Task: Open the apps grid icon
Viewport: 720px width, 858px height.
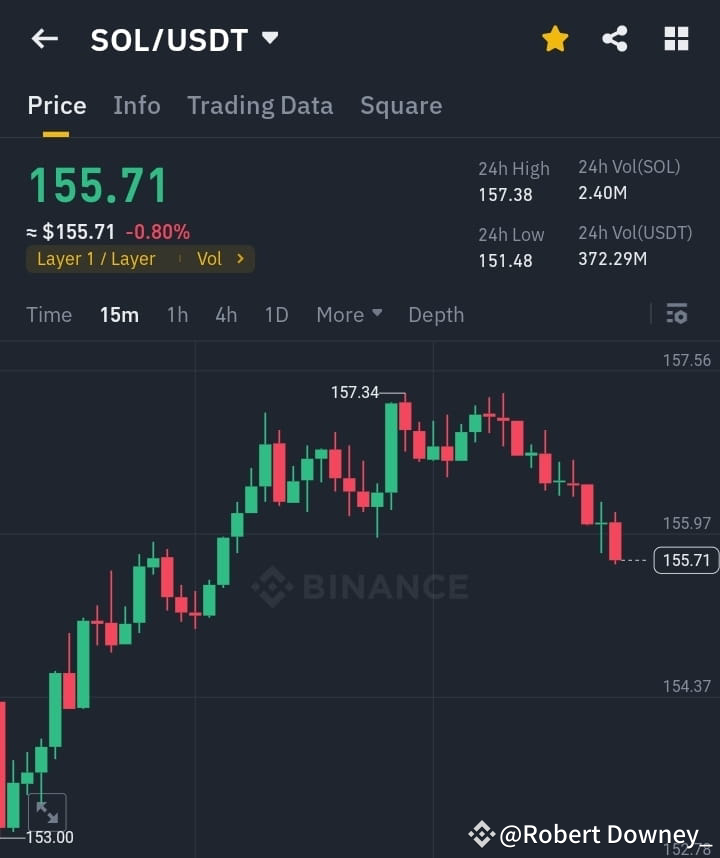Action: tap(676, 38)
